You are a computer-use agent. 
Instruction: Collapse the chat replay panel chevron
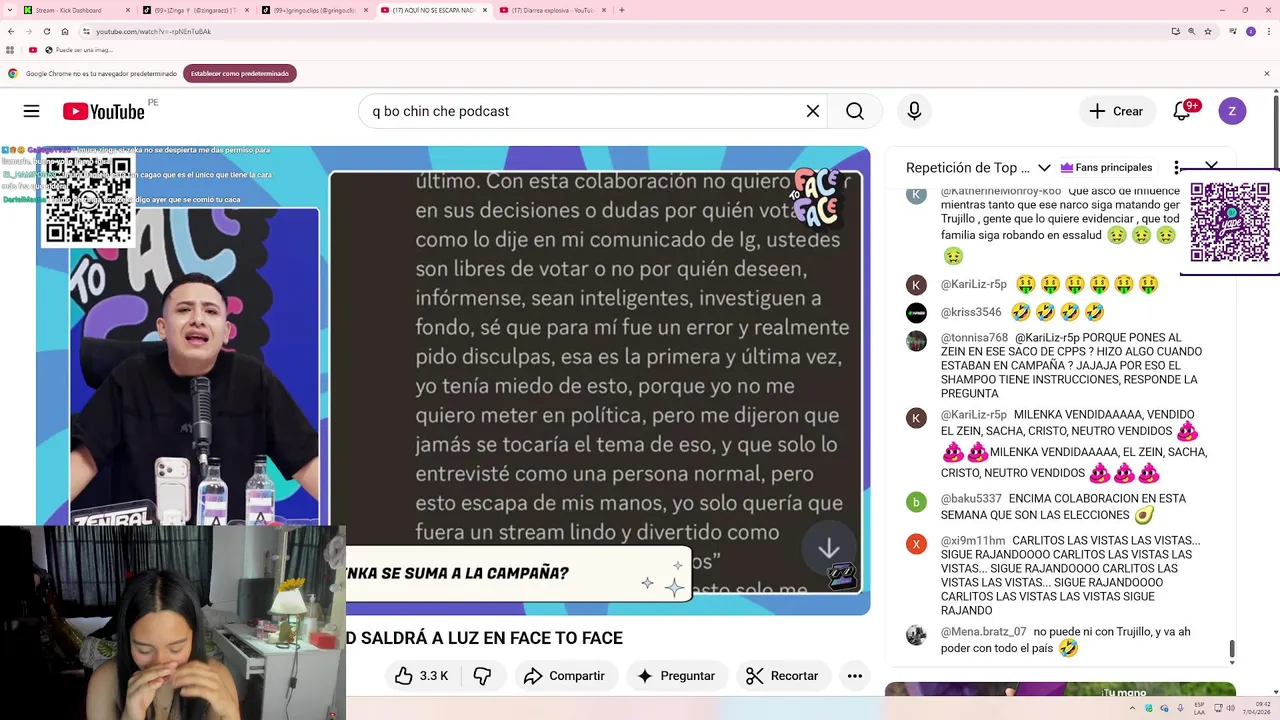pos(1211,166)
